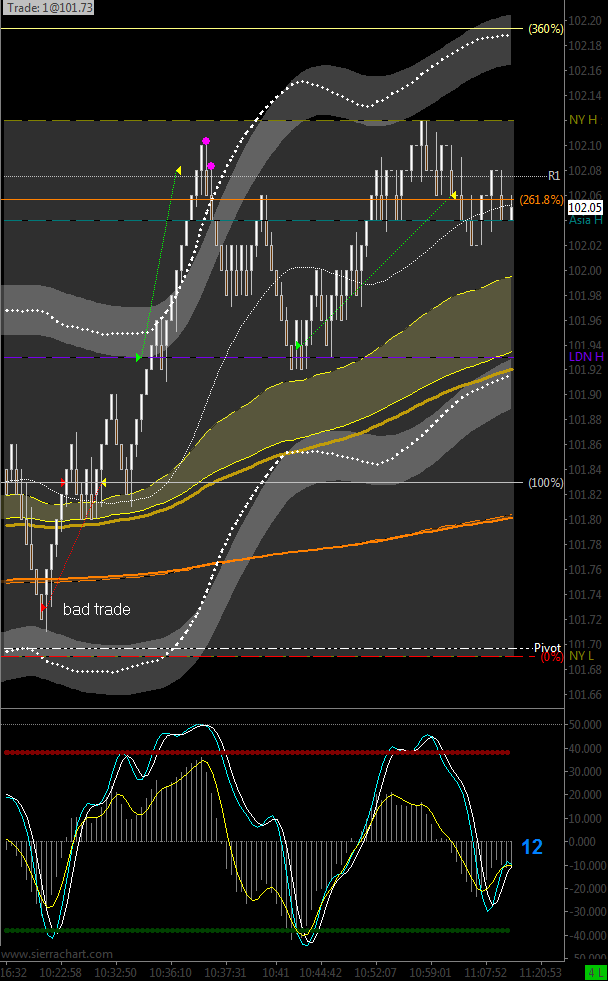Click the 10:36:10 time axis label
Image resolution: width=608 pixels, height=981 pixels.
click(171, 973)
